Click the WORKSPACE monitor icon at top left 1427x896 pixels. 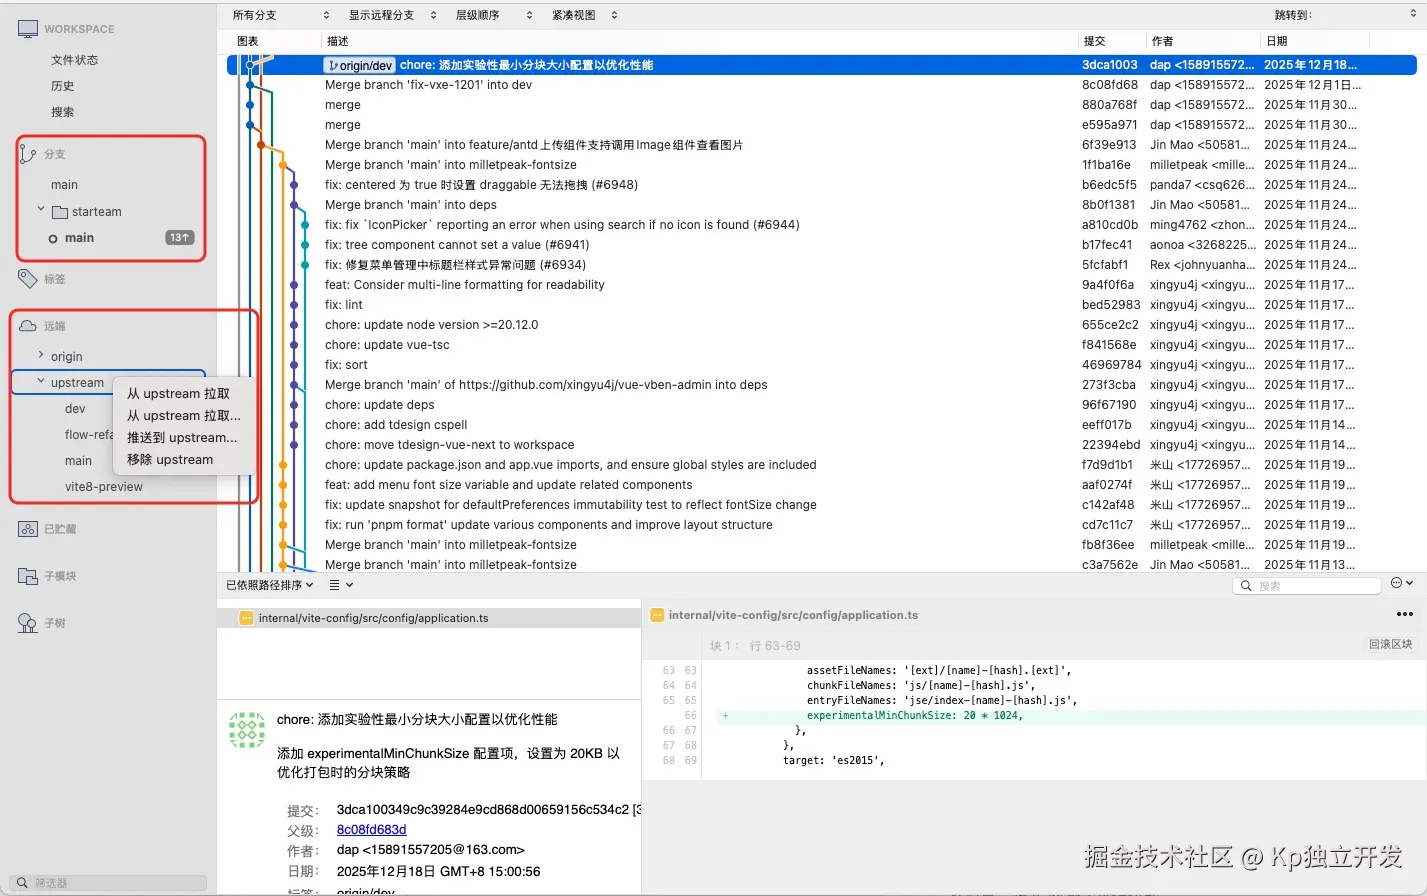point(27,27)
